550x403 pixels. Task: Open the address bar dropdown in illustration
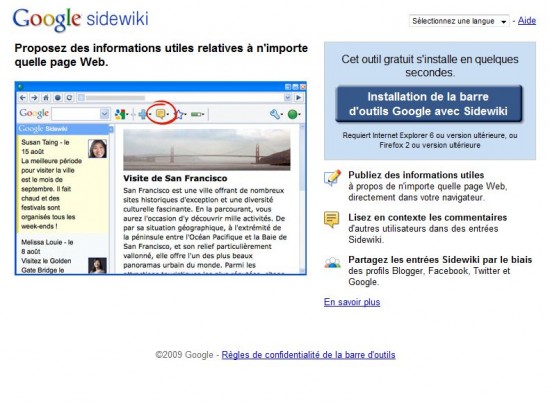click(x=288, y=98)
